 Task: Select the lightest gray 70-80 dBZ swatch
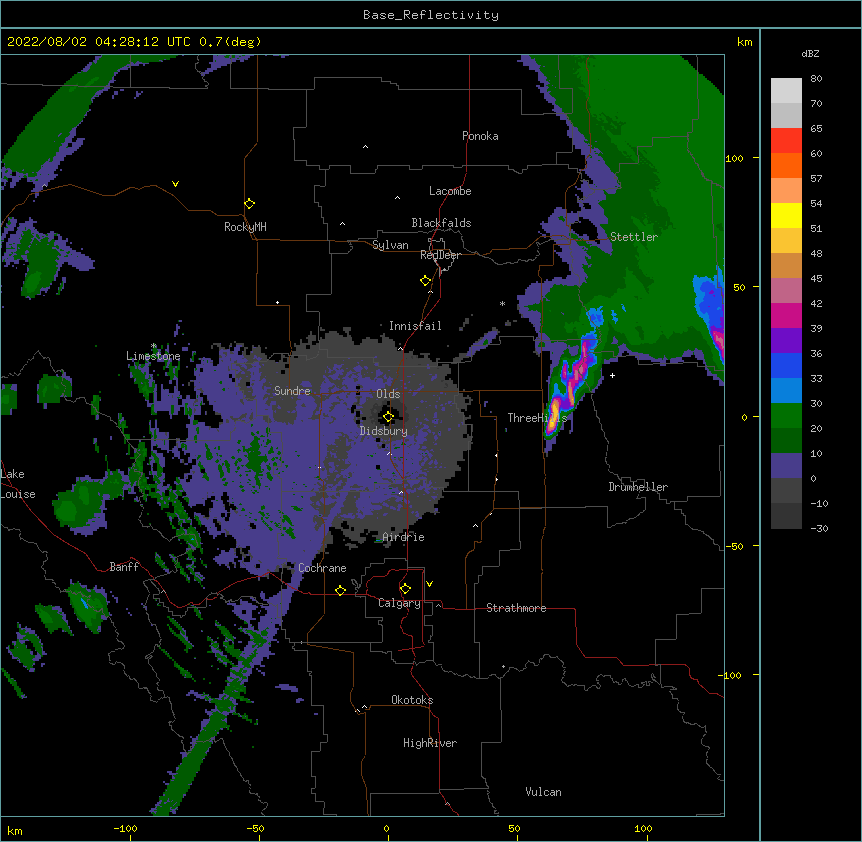click(786, 91)
